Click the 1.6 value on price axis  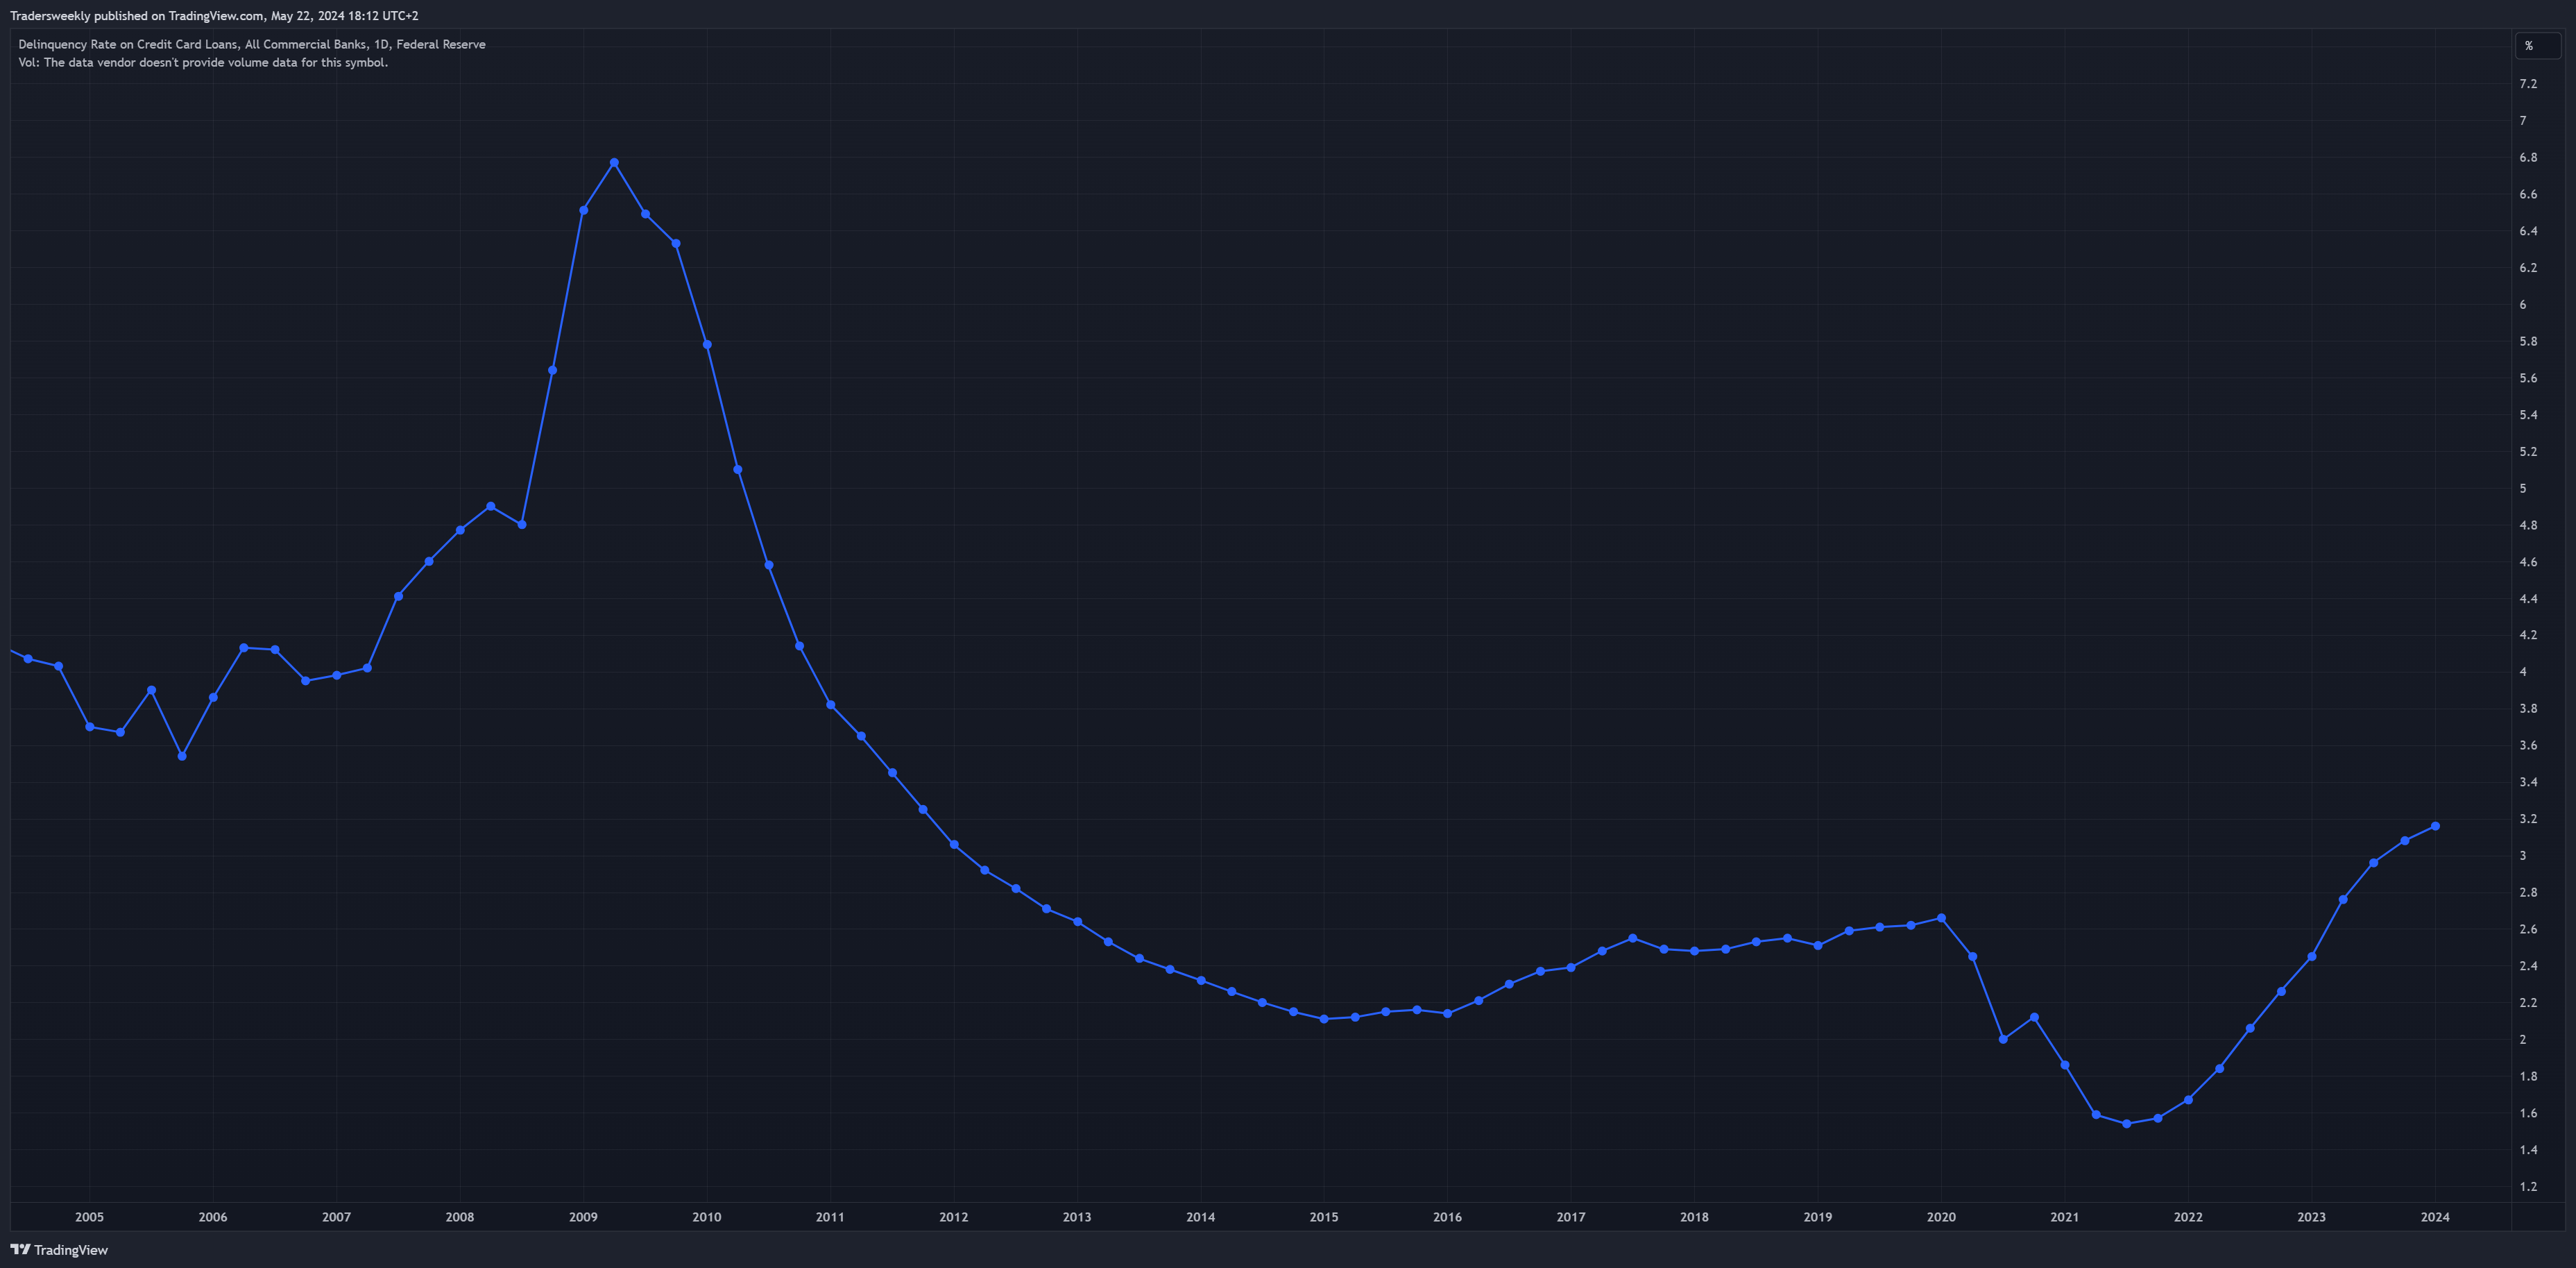[x=2528, y=1114]
